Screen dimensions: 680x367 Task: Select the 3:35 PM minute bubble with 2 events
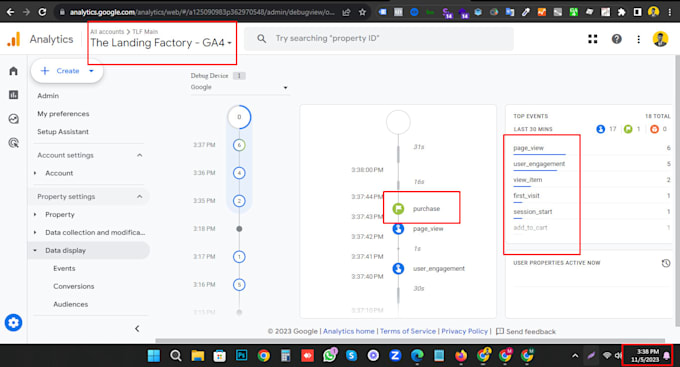click(239, 201)
